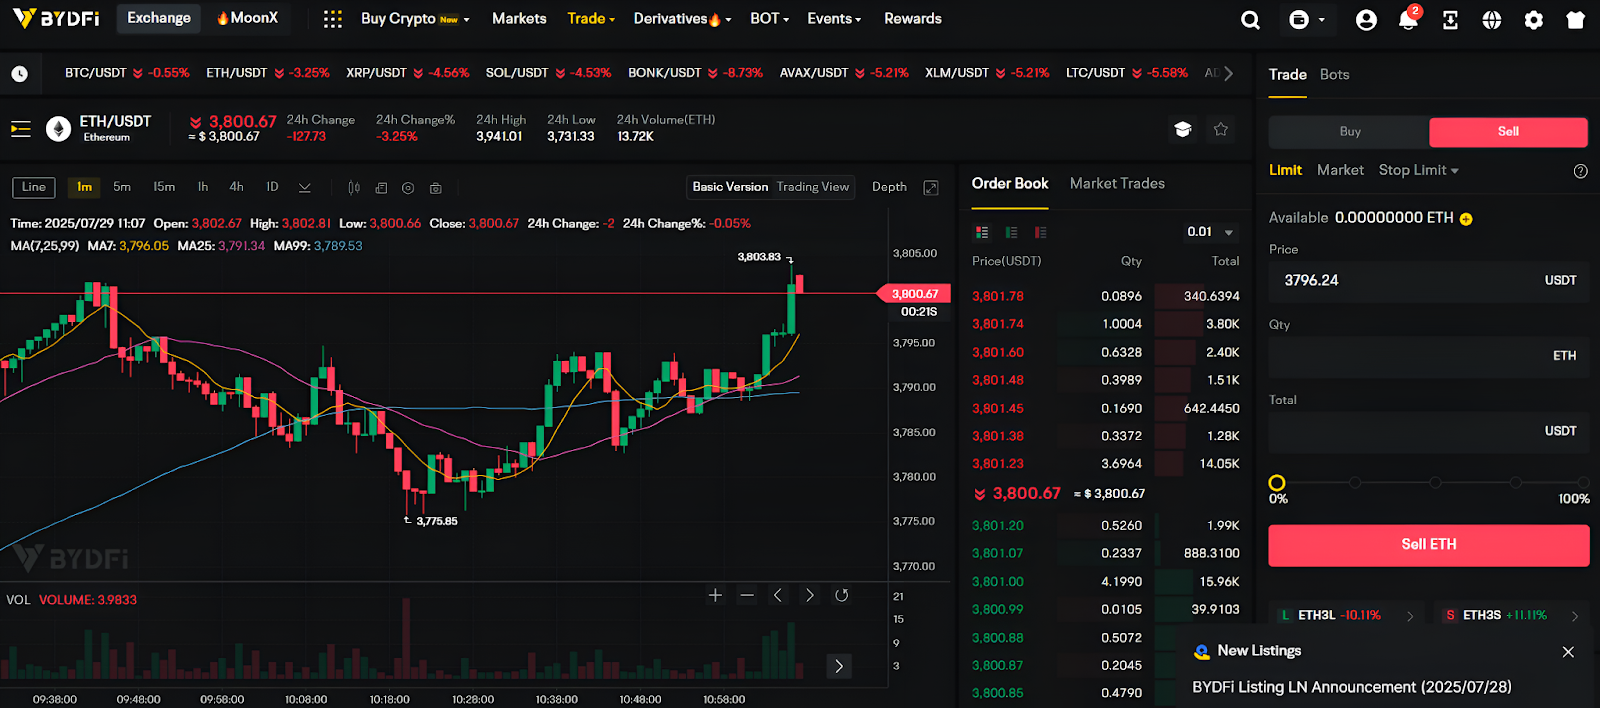
Task: Click the 0% amount slider handle
Action: tap(1277, 483)
